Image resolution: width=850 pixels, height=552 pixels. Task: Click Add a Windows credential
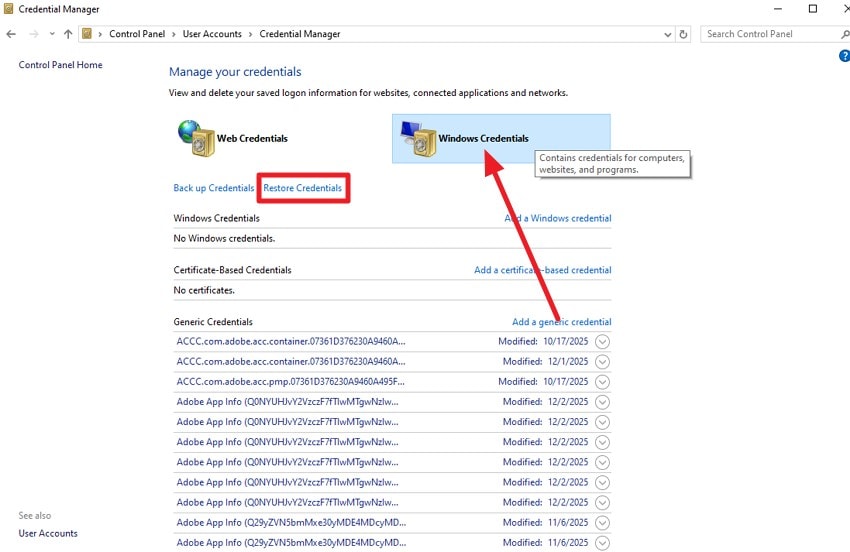click(558, 218)
